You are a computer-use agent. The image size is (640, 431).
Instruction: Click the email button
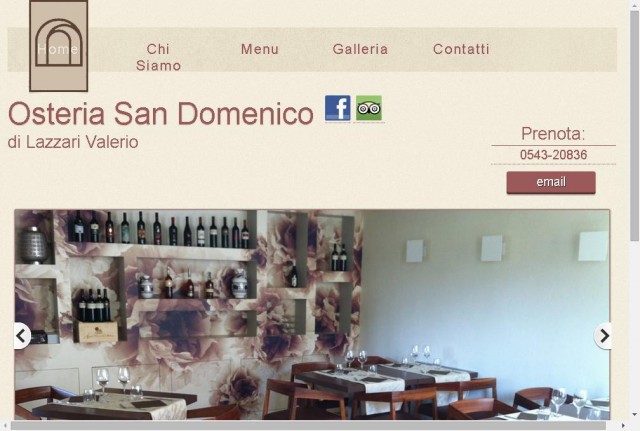[551, 182]
